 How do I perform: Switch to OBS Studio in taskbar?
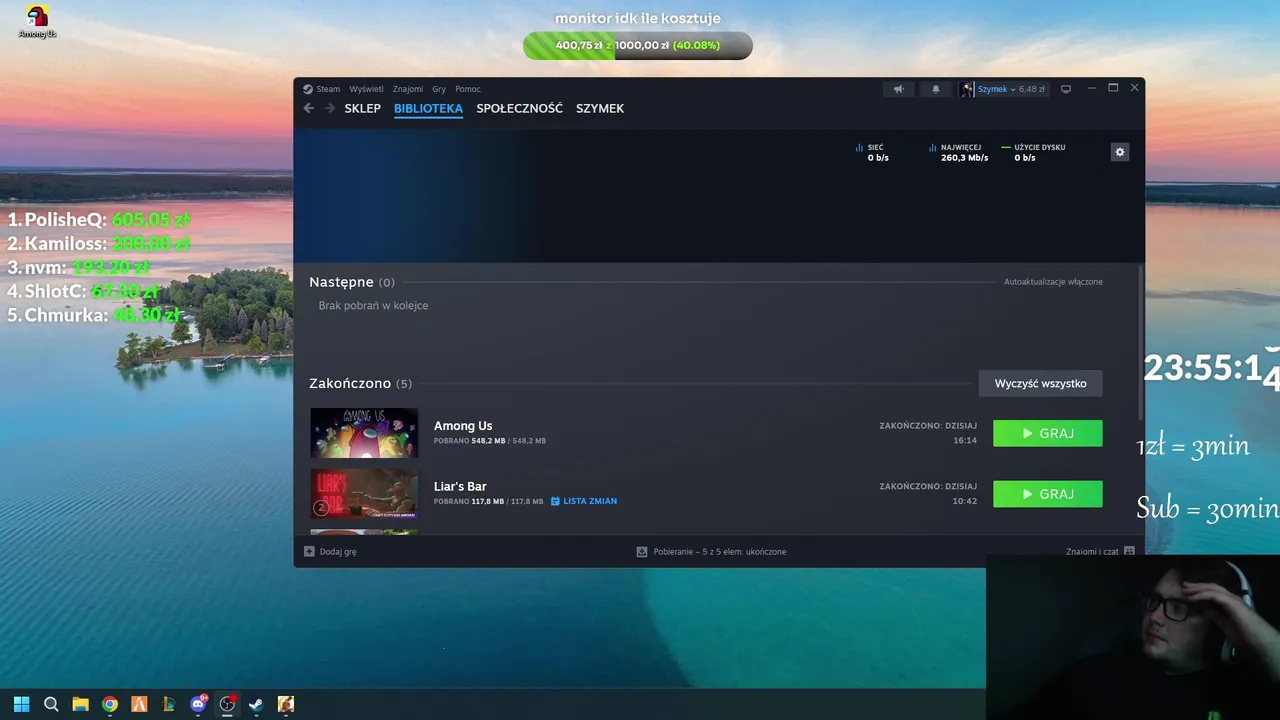click(227, 704)
